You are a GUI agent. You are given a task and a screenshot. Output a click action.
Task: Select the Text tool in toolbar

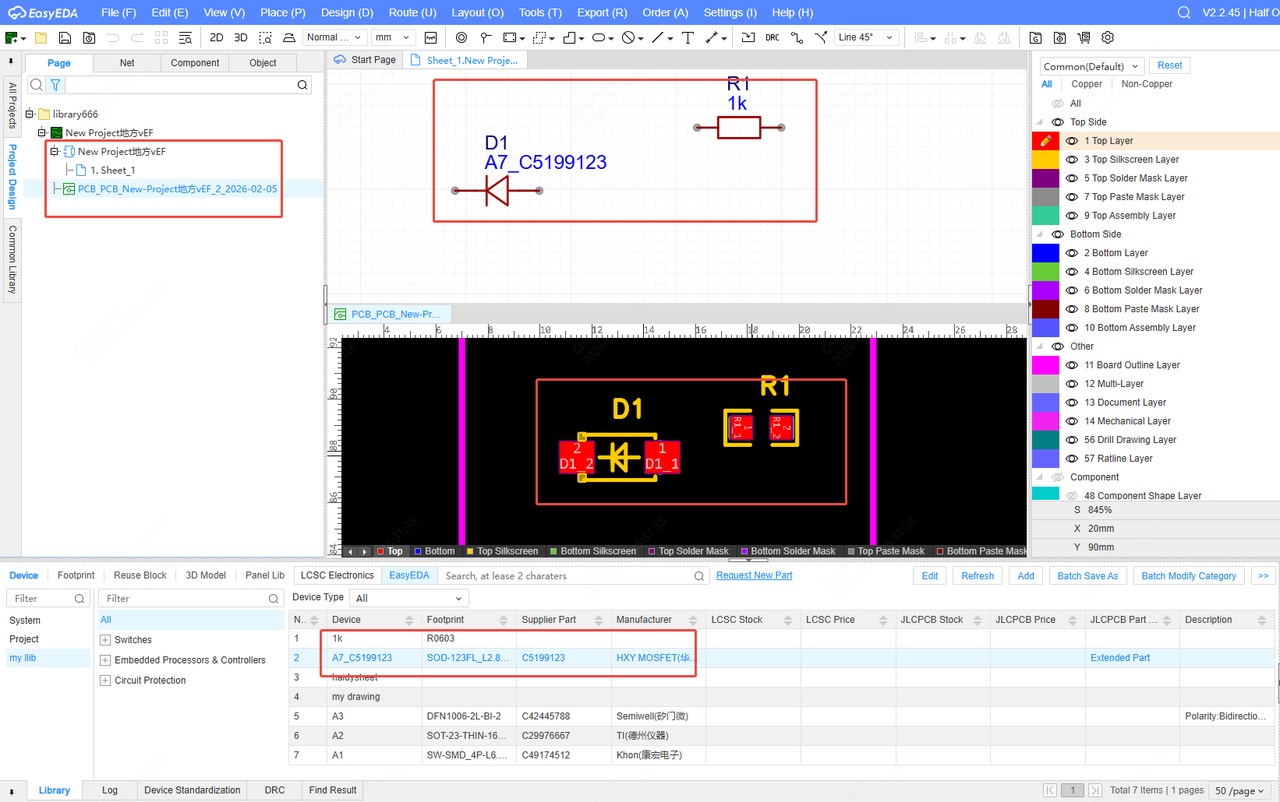click(688, 38)
